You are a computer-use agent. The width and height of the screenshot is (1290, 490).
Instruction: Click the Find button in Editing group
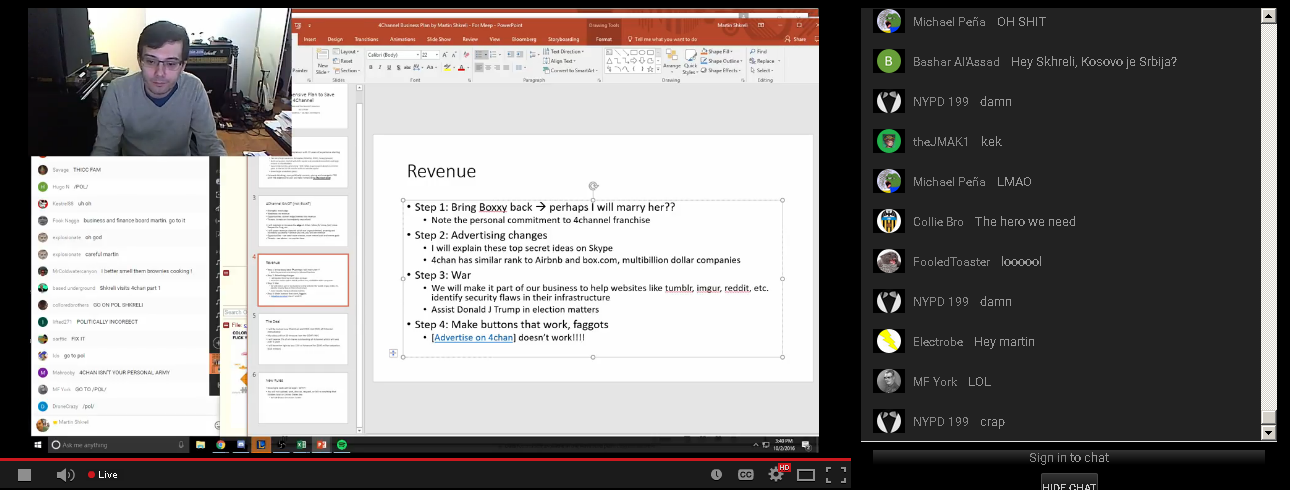click(758, 51)
